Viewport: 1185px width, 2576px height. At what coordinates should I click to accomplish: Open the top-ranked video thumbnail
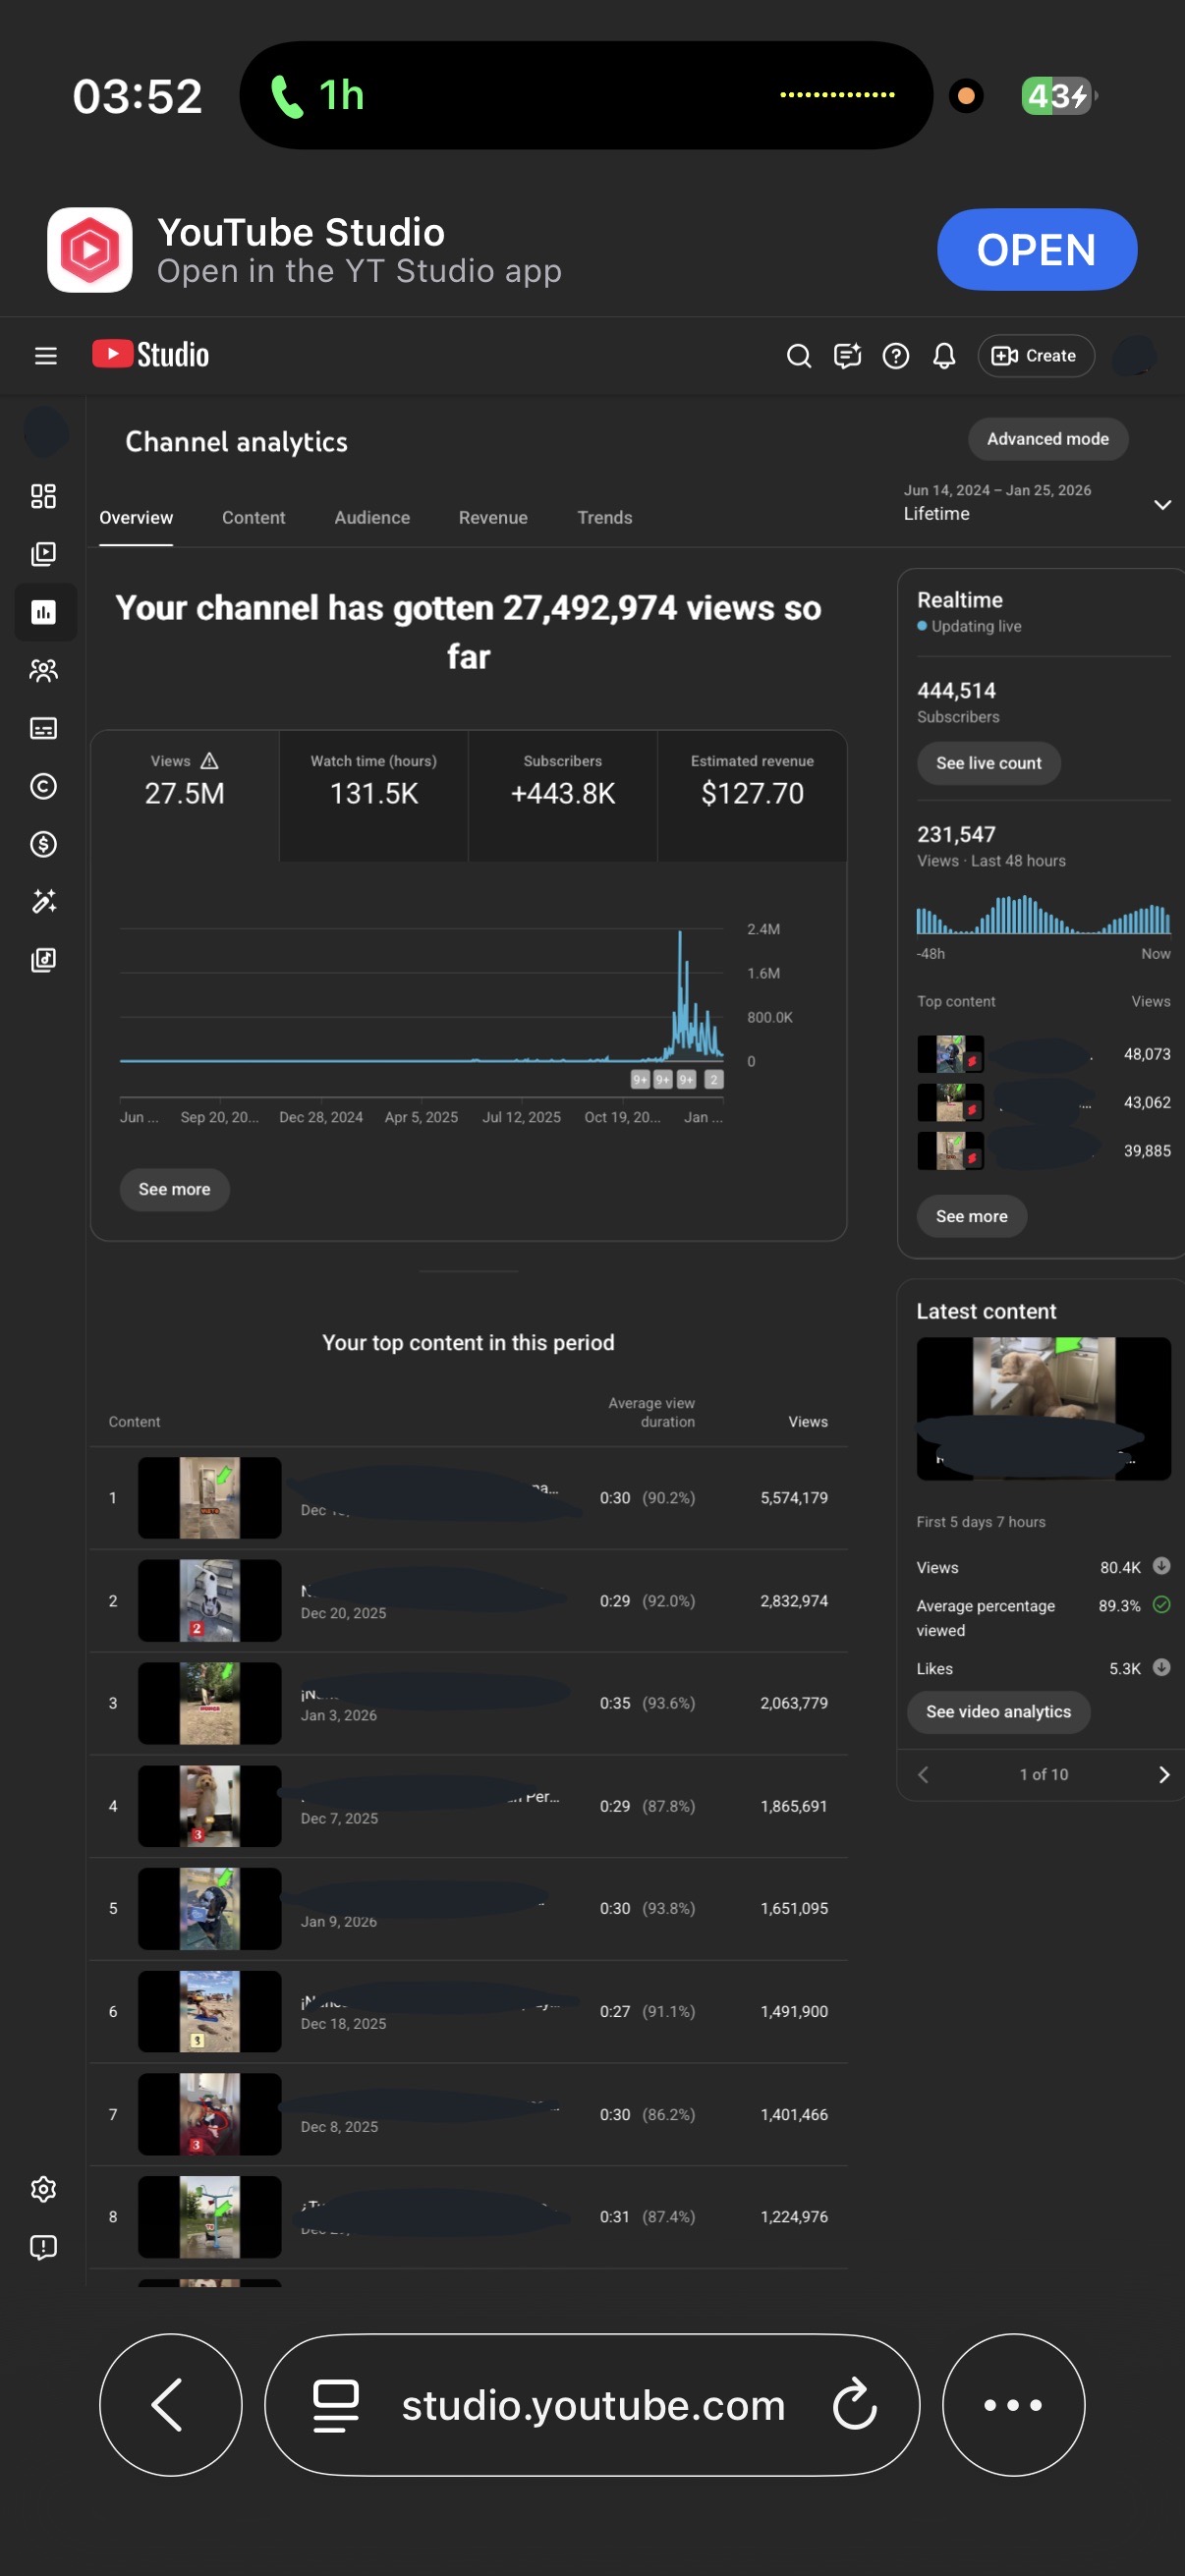209,1497
